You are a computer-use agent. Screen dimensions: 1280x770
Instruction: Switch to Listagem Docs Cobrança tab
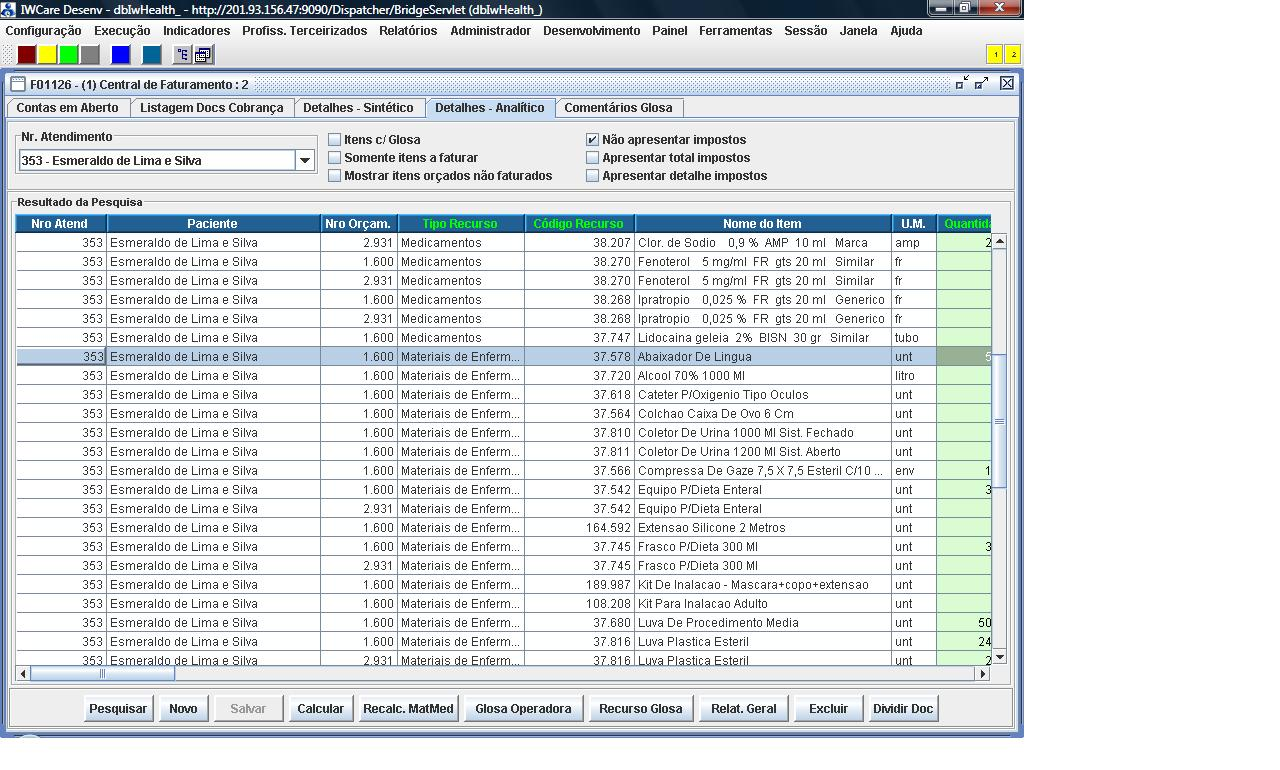pos(212,108)
